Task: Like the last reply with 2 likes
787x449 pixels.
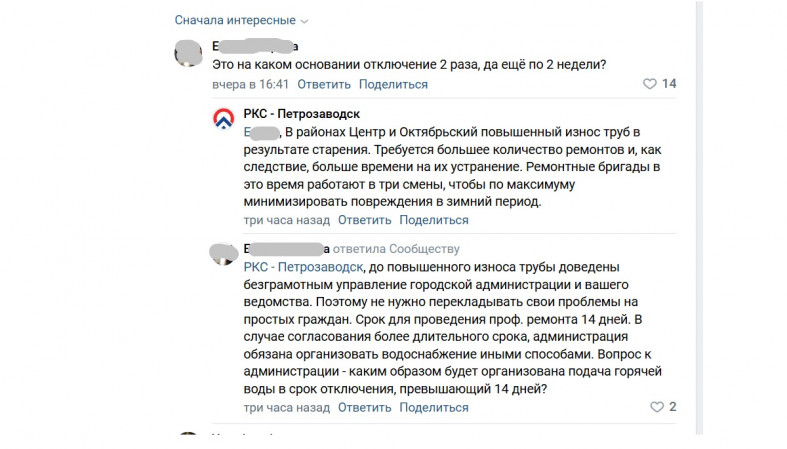Action: tap(657, 407)
